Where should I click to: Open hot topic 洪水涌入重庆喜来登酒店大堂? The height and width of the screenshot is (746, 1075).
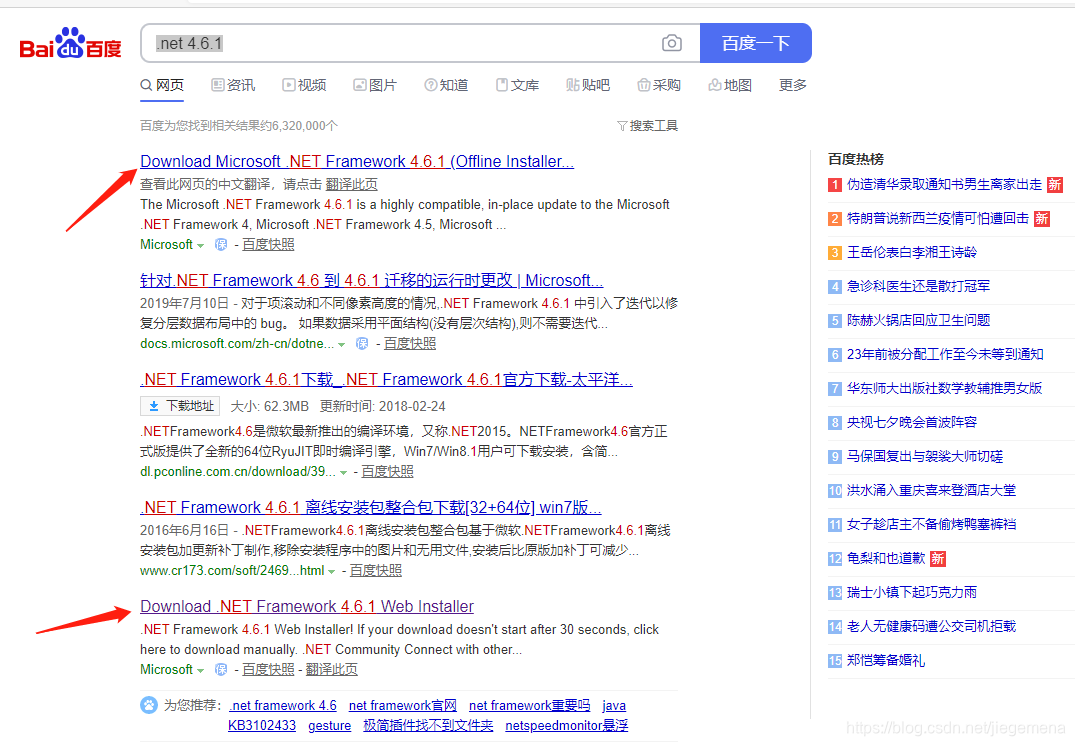(x=931, y=490)
